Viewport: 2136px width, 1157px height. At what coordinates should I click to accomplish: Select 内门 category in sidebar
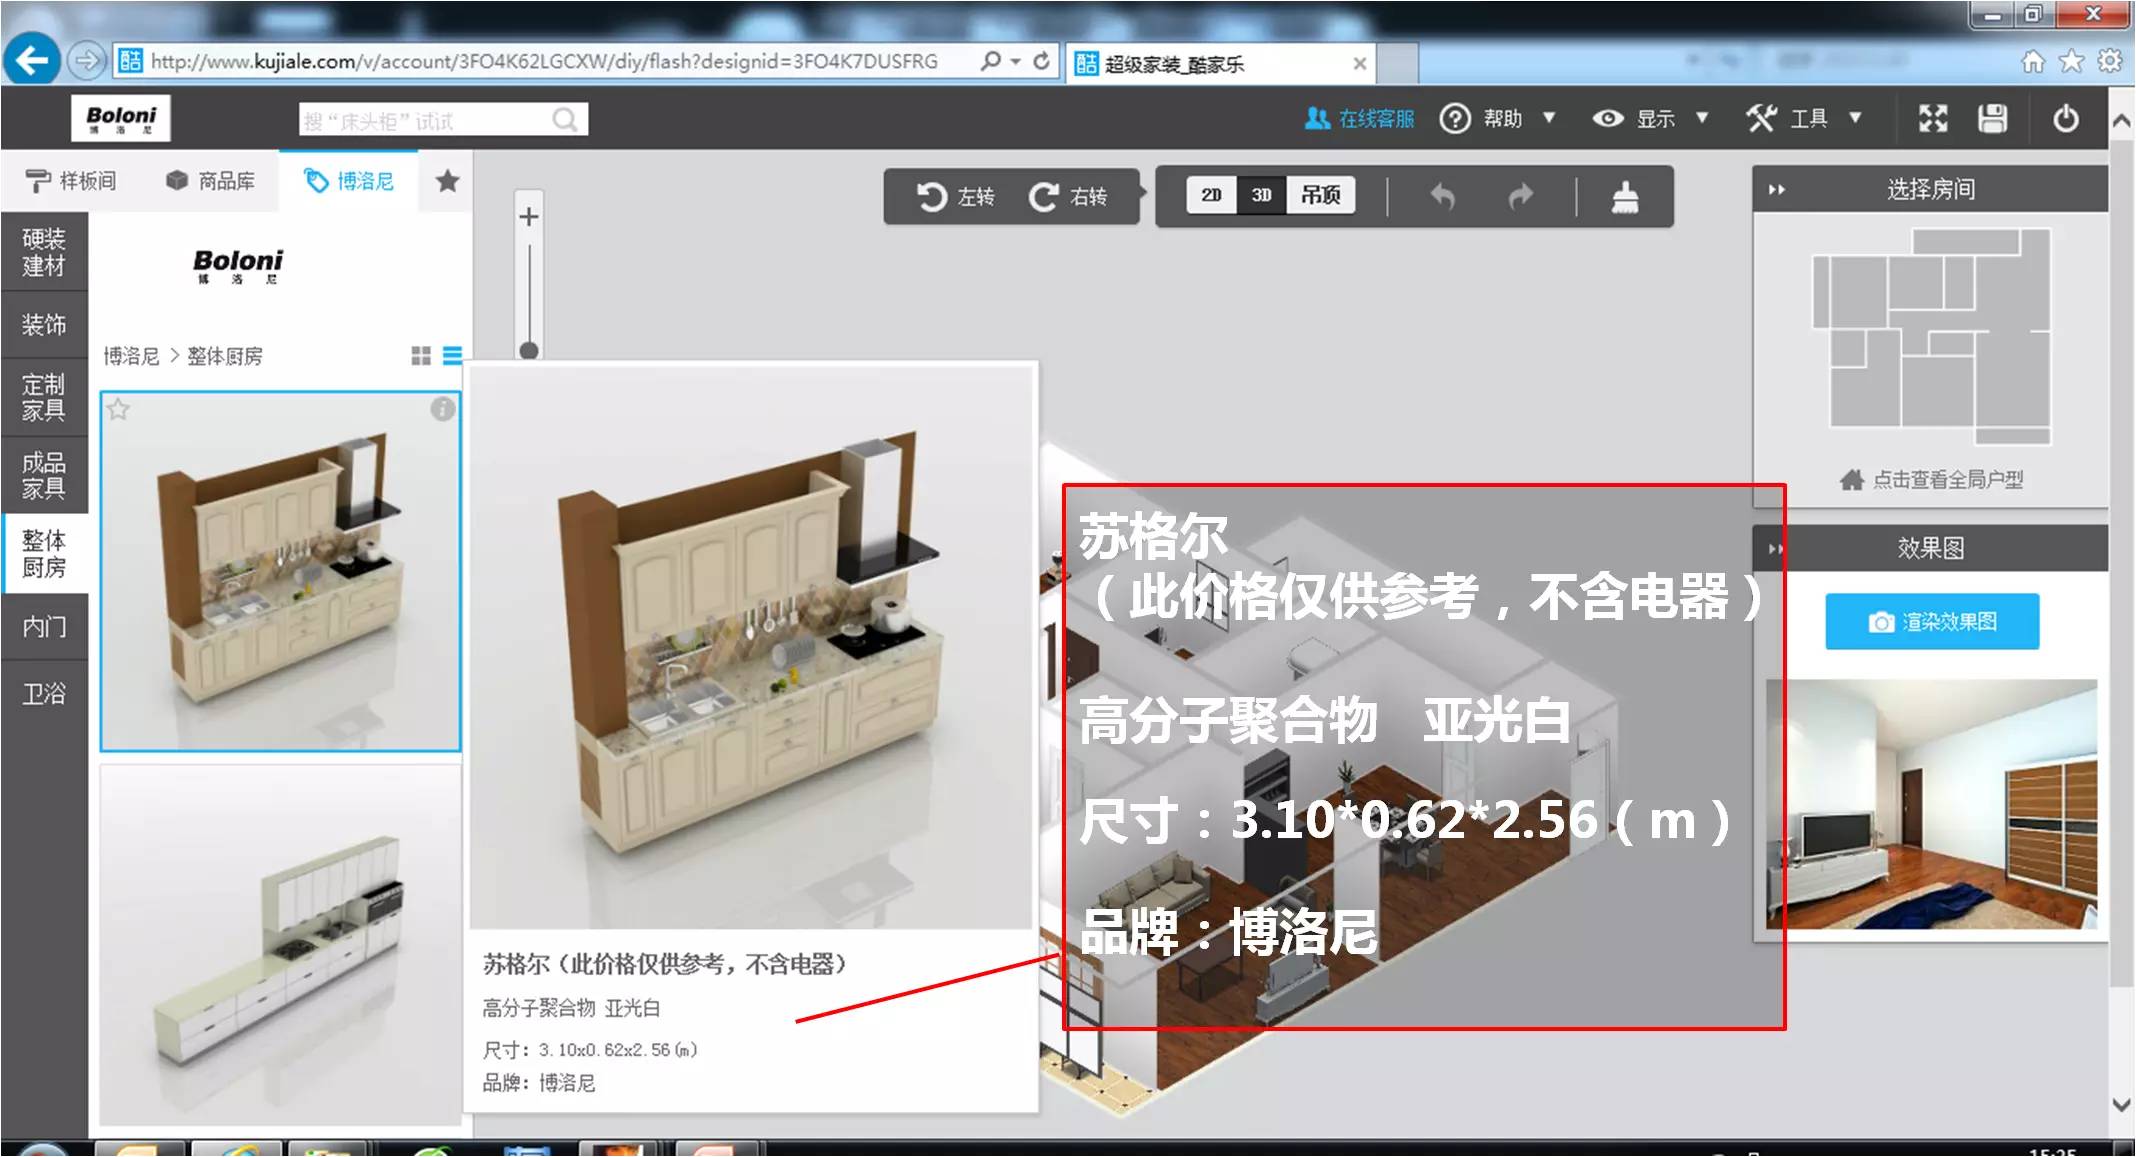click(44, 627)
